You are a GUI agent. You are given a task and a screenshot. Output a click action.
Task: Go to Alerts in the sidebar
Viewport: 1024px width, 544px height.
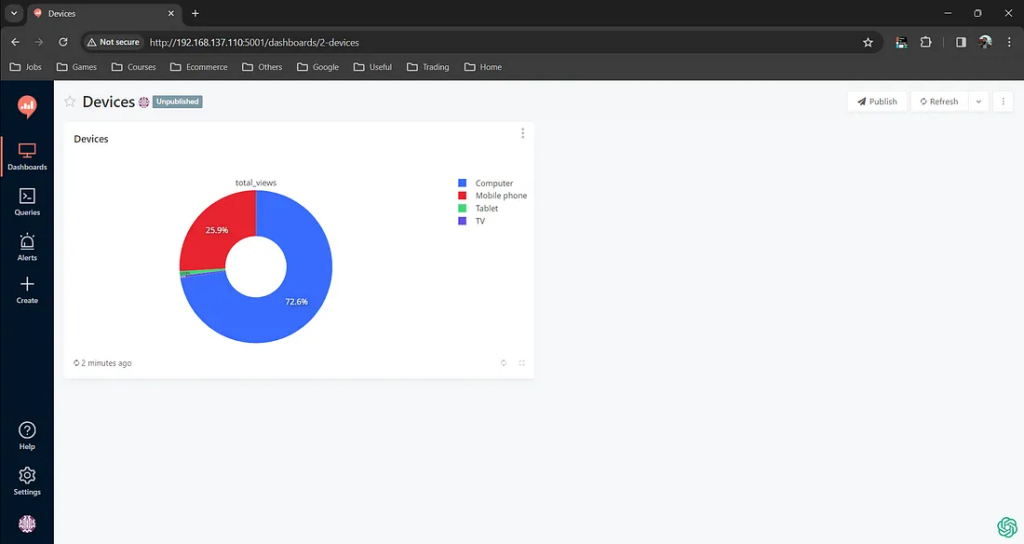pyautogui.click(x=27, y=246)
